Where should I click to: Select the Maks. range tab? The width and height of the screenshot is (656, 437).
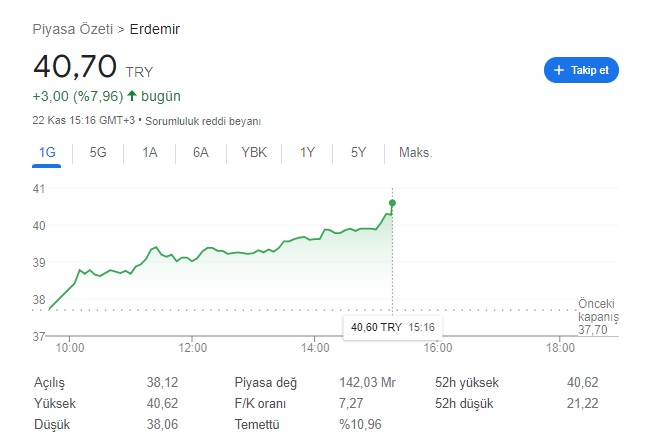tap(415, 153)
